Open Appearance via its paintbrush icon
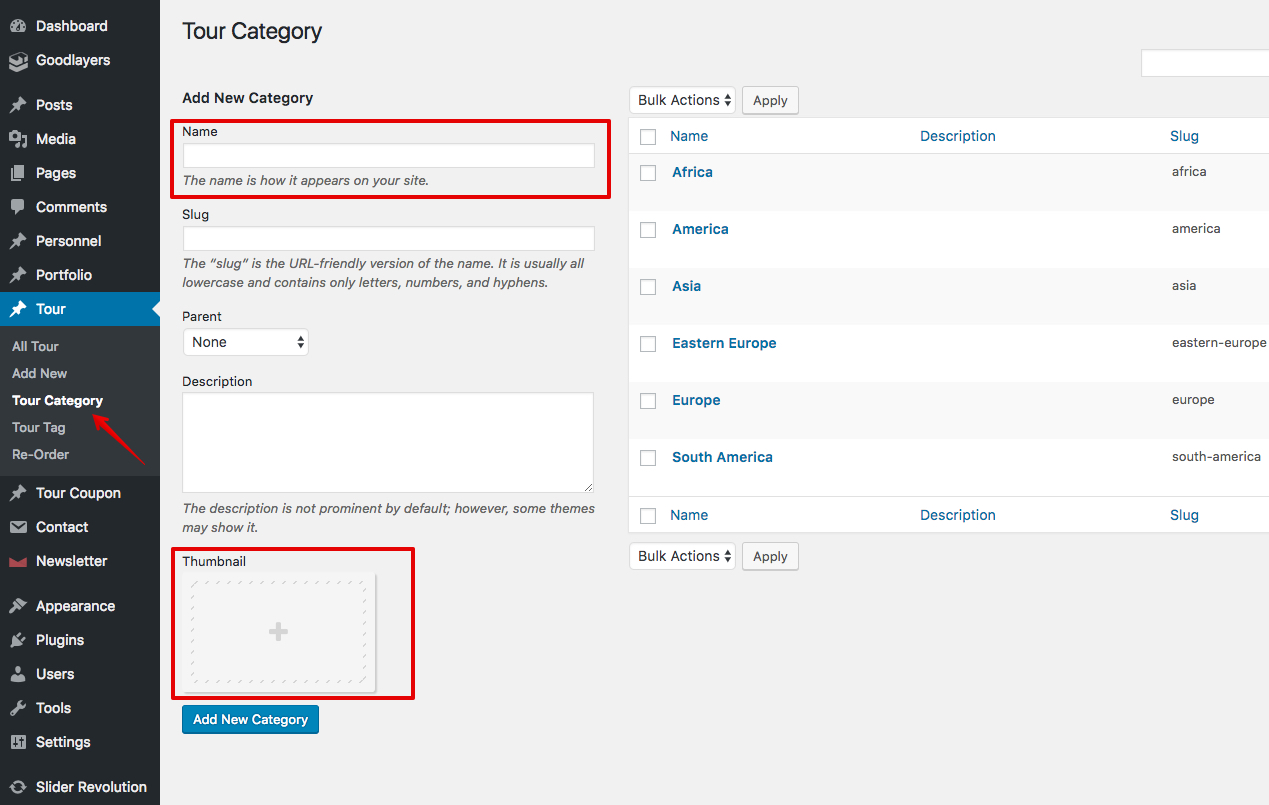The width and height of the screenshot is (1269, 805). point(18,606)
